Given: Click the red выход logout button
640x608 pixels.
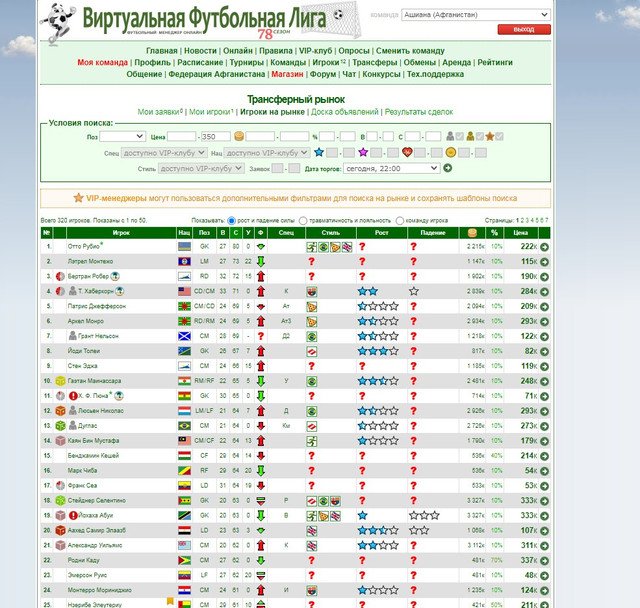Looking at the screenshot, I should pyautogui.click(x=524, y=29).
